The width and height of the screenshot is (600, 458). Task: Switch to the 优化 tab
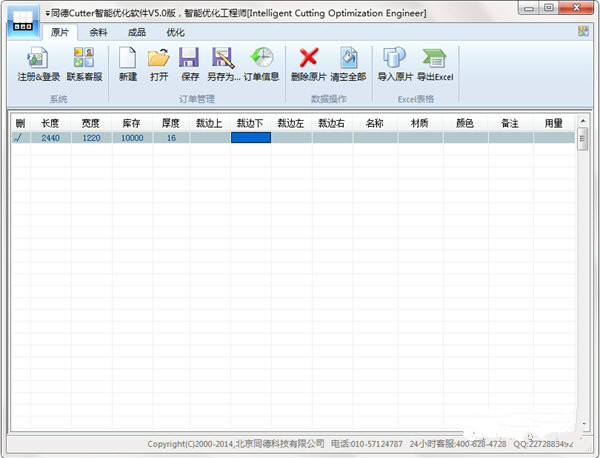(x=175, y=33)
